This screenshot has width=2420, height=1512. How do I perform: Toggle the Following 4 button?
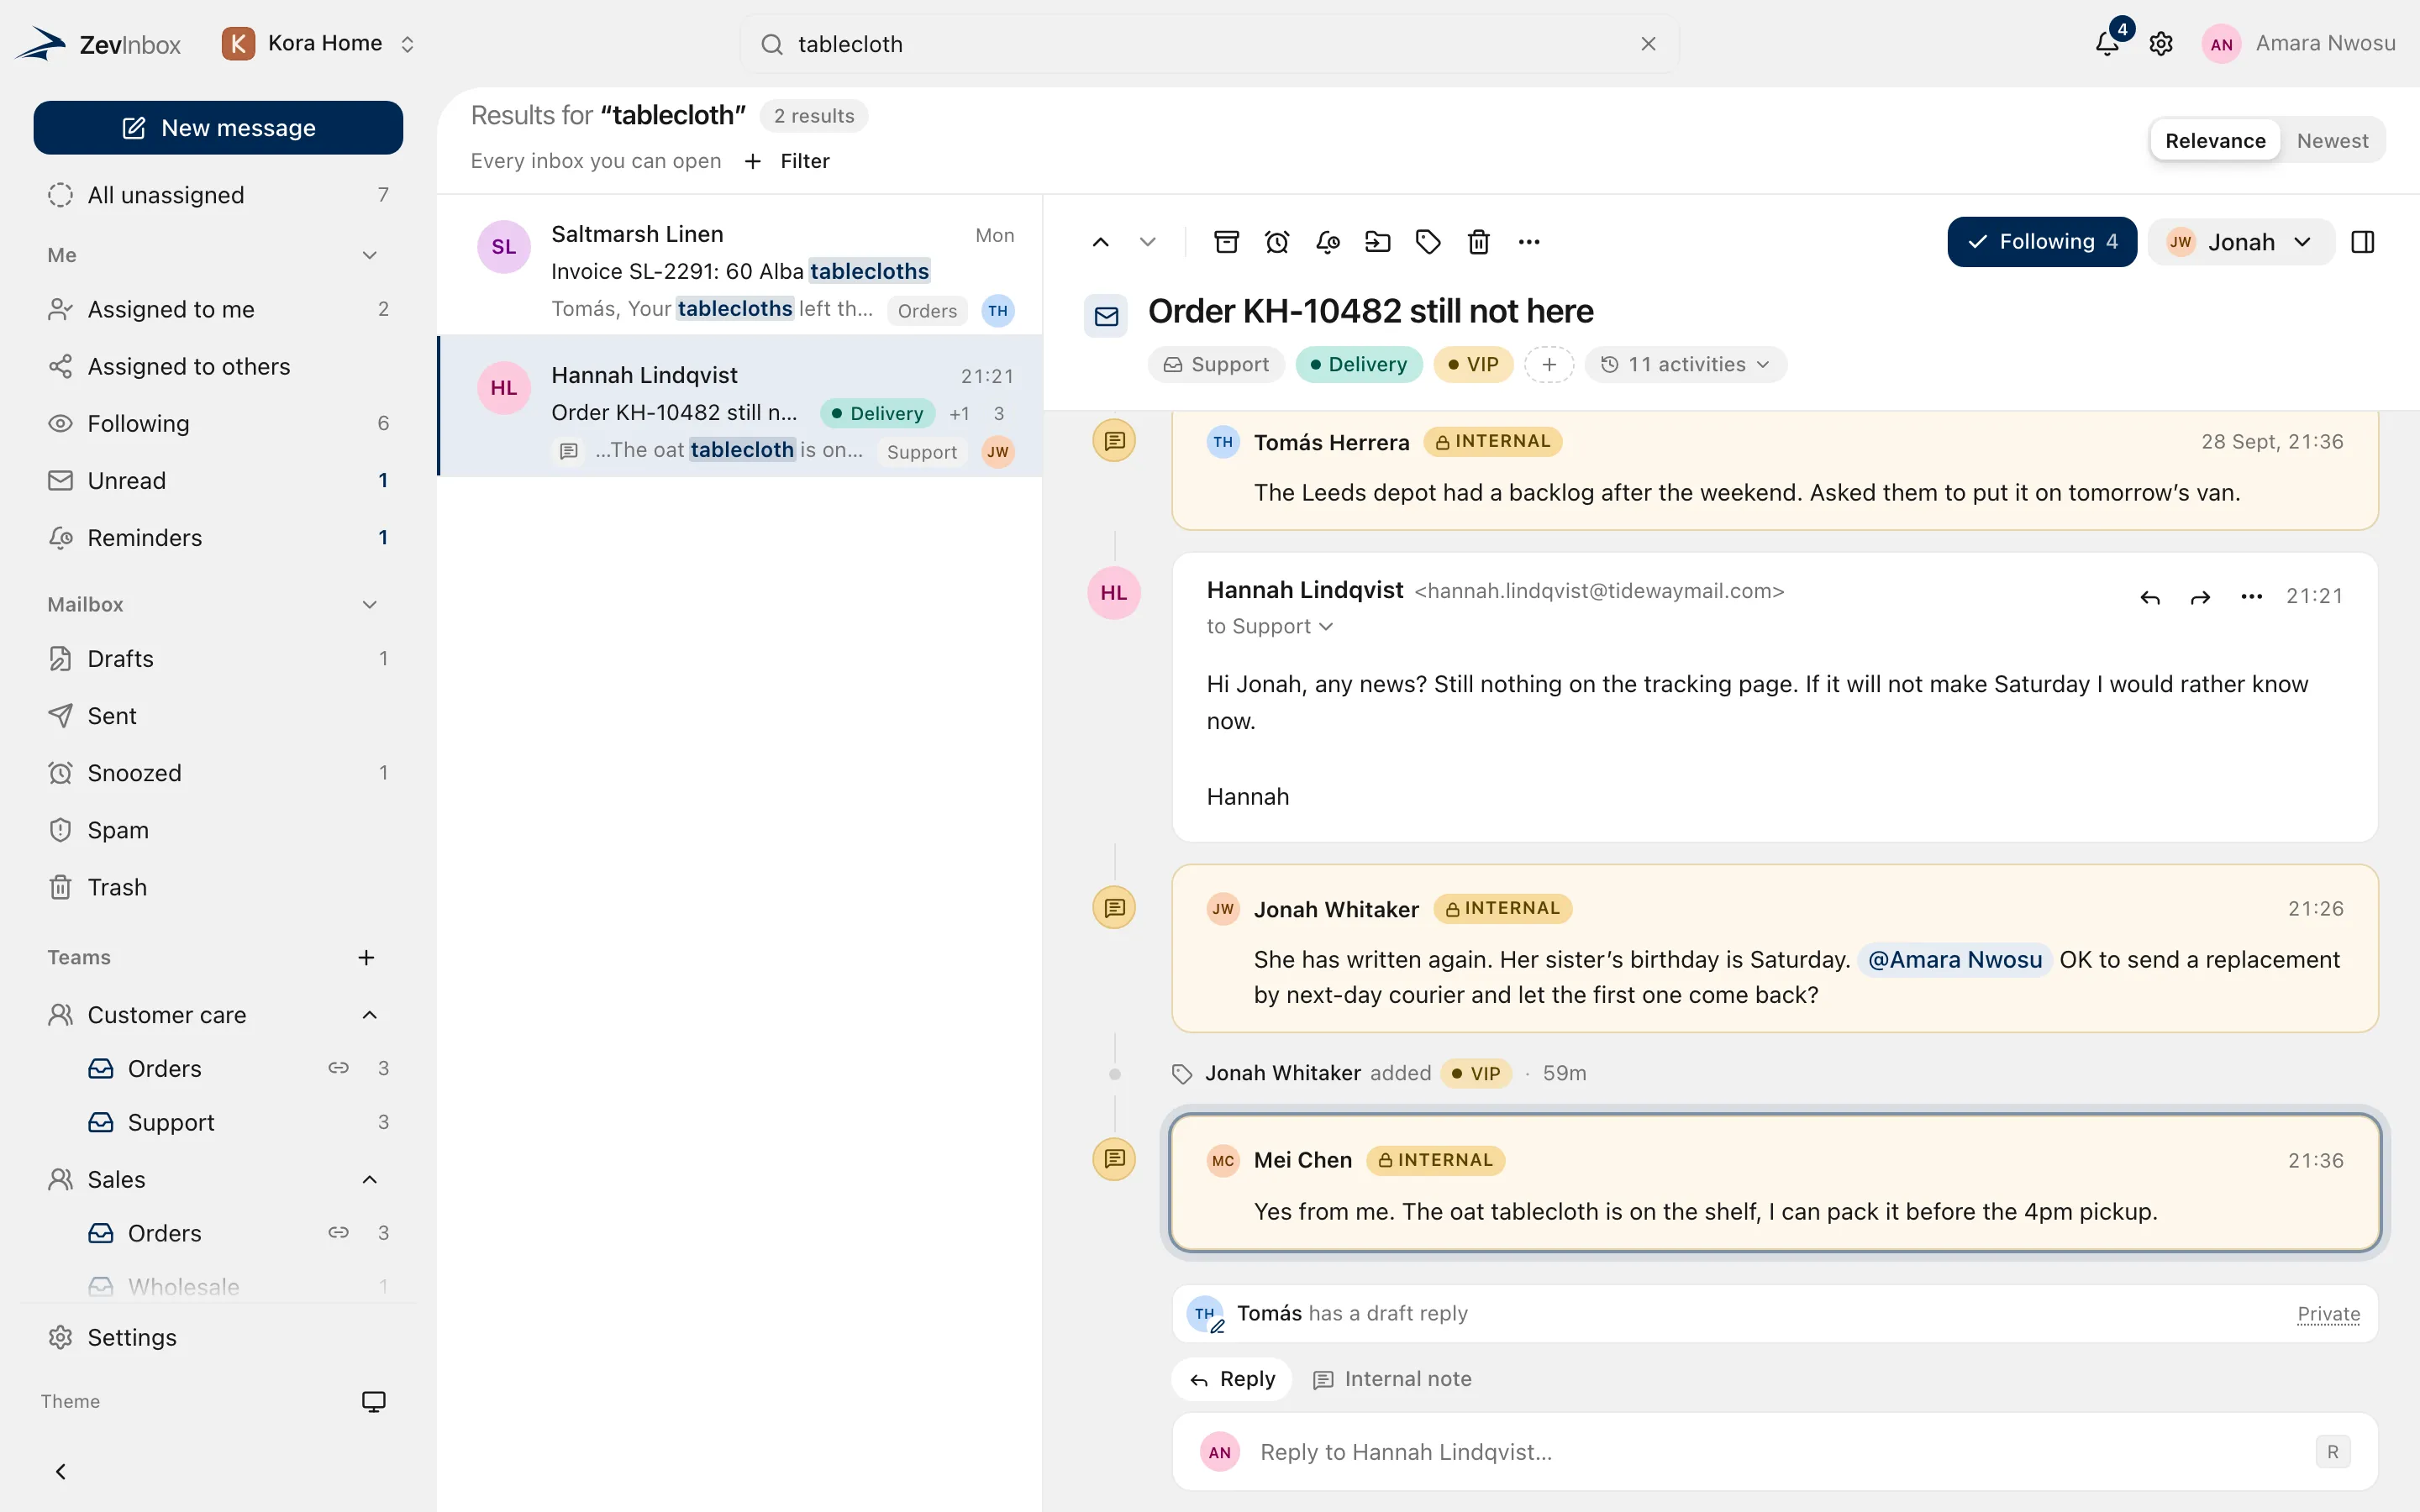click(x=2042, y=242)
